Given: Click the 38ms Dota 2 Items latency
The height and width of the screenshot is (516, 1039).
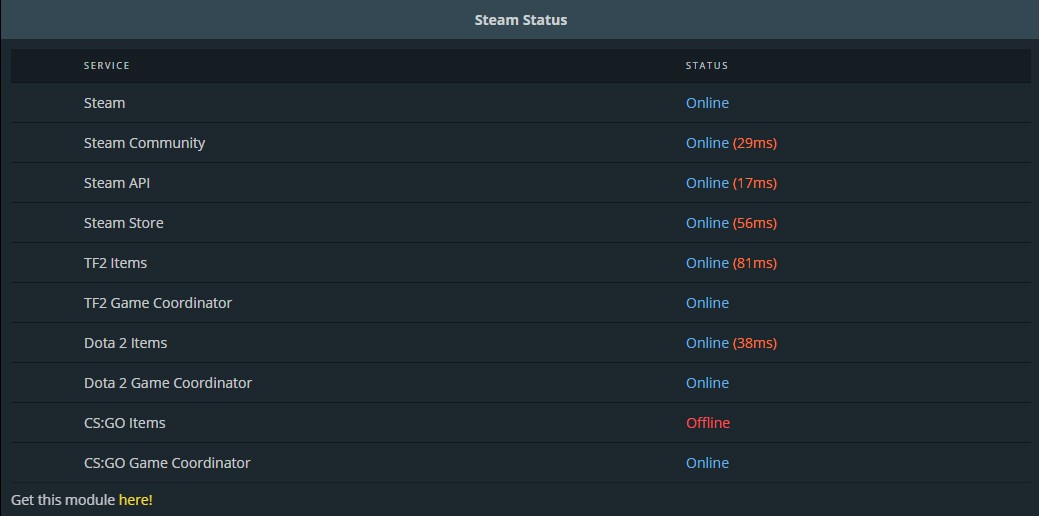Looking at the screenshot, I should [x=755, y=342].
